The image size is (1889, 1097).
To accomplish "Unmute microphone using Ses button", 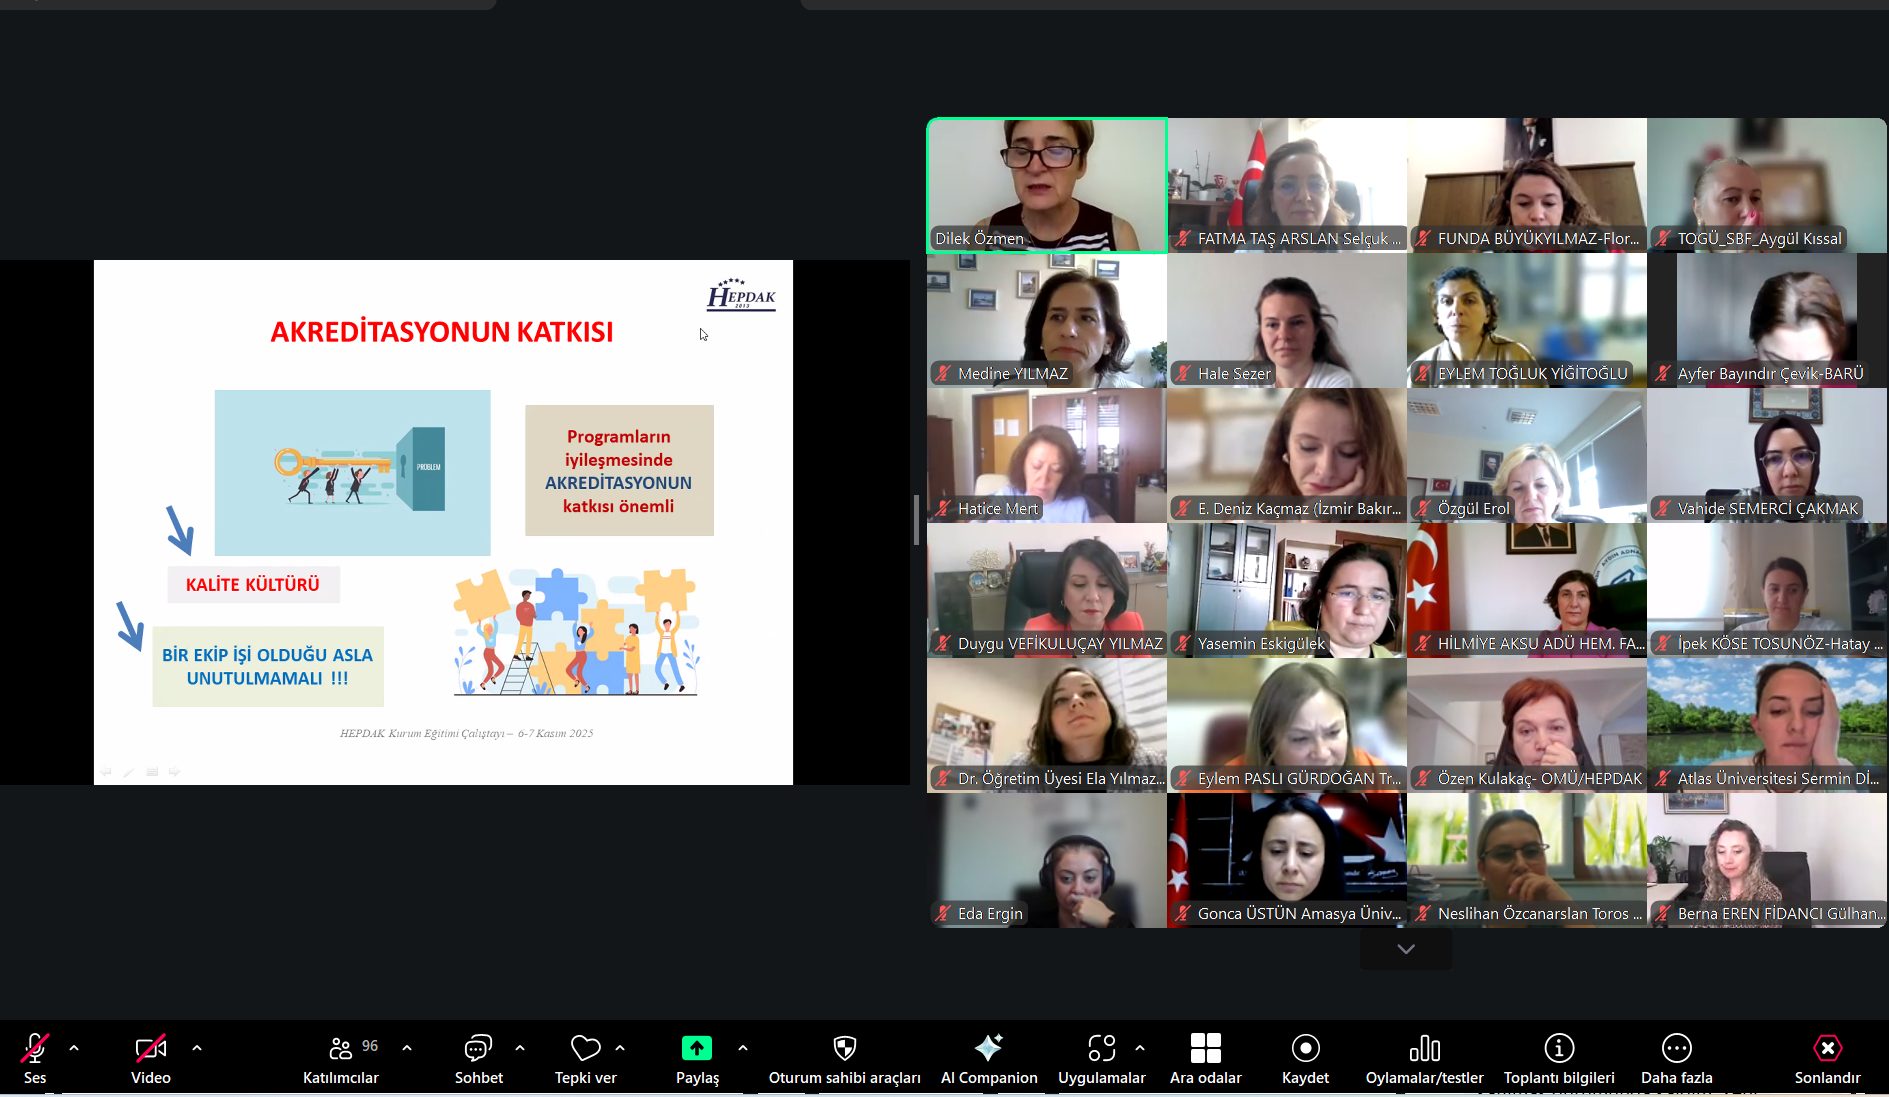I will 35,1059.
